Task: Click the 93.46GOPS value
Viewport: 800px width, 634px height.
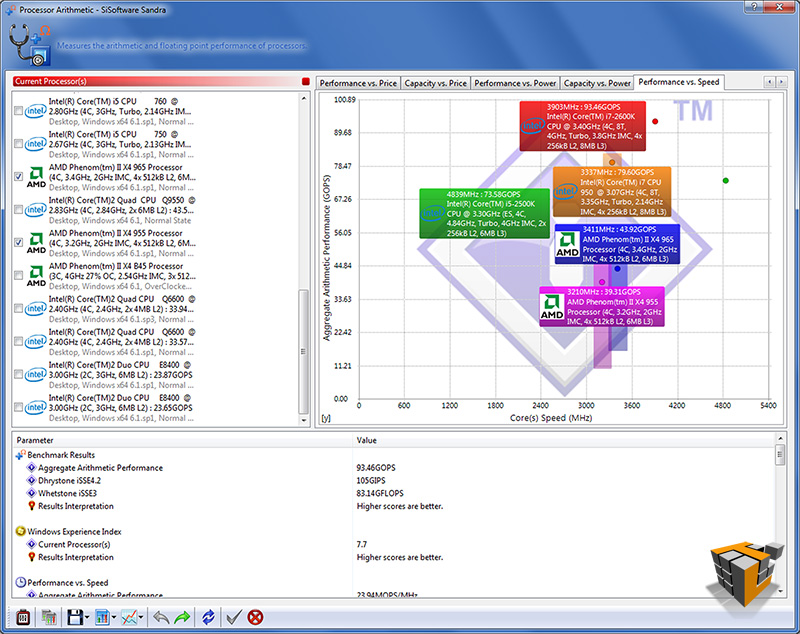Action: [x=376, y=468]
